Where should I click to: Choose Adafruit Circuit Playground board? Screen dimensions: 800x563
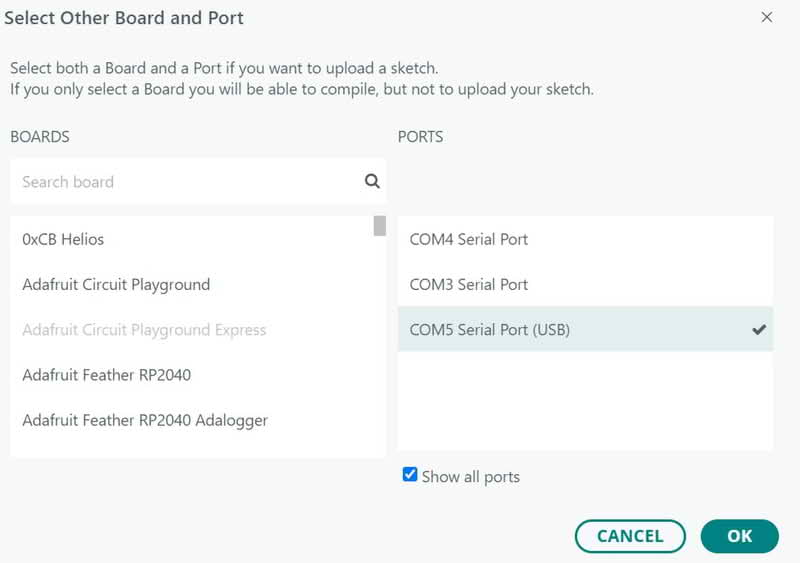click(116, 284)
